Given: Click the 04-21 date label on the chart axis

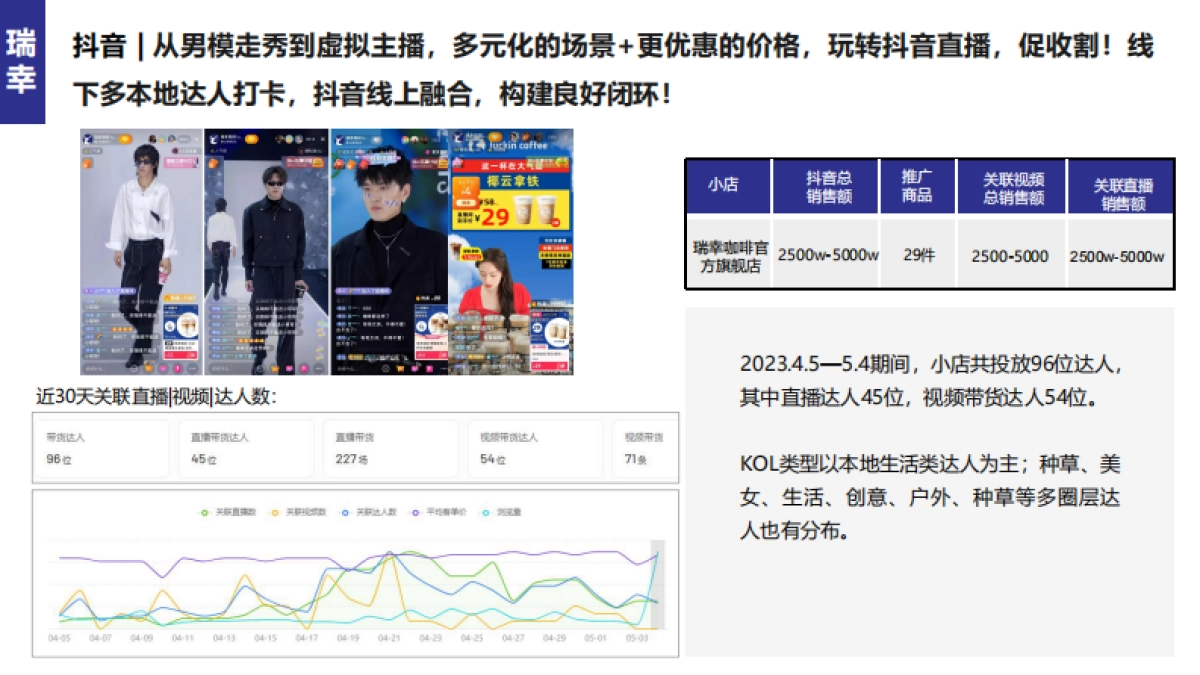Looking at the screenshot, I should (x=391, y=635).
